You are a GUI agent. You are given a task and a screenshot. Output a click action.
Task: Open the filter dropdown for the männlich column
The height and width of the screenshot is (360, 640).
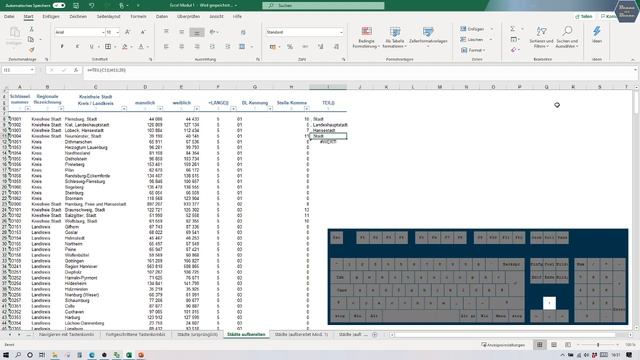(x=160, y=109)
